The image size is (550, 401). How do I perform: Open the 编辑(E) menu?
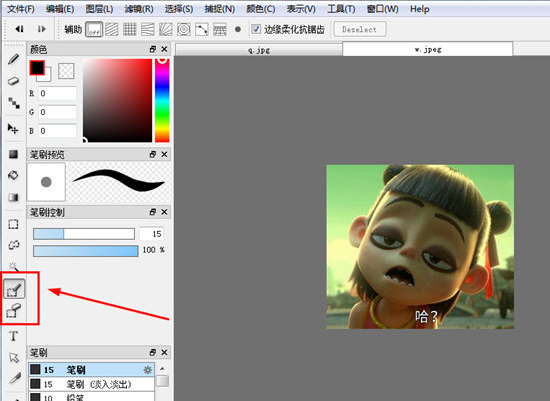60,9
